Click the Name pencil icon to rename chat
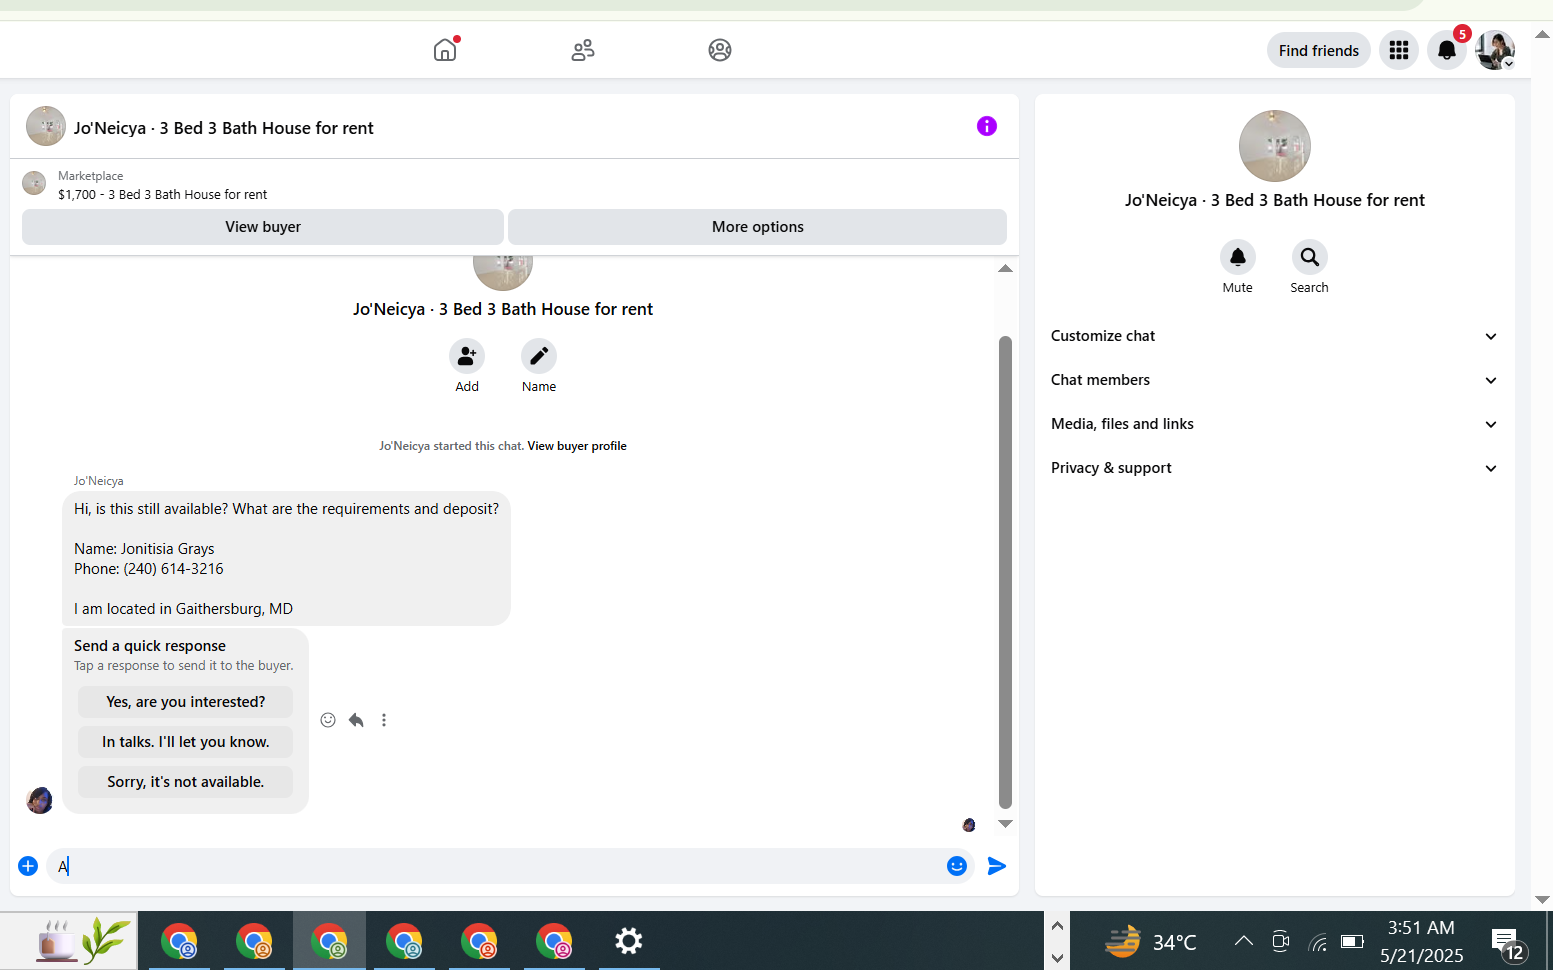1553x970 pixels. (539, 356)
